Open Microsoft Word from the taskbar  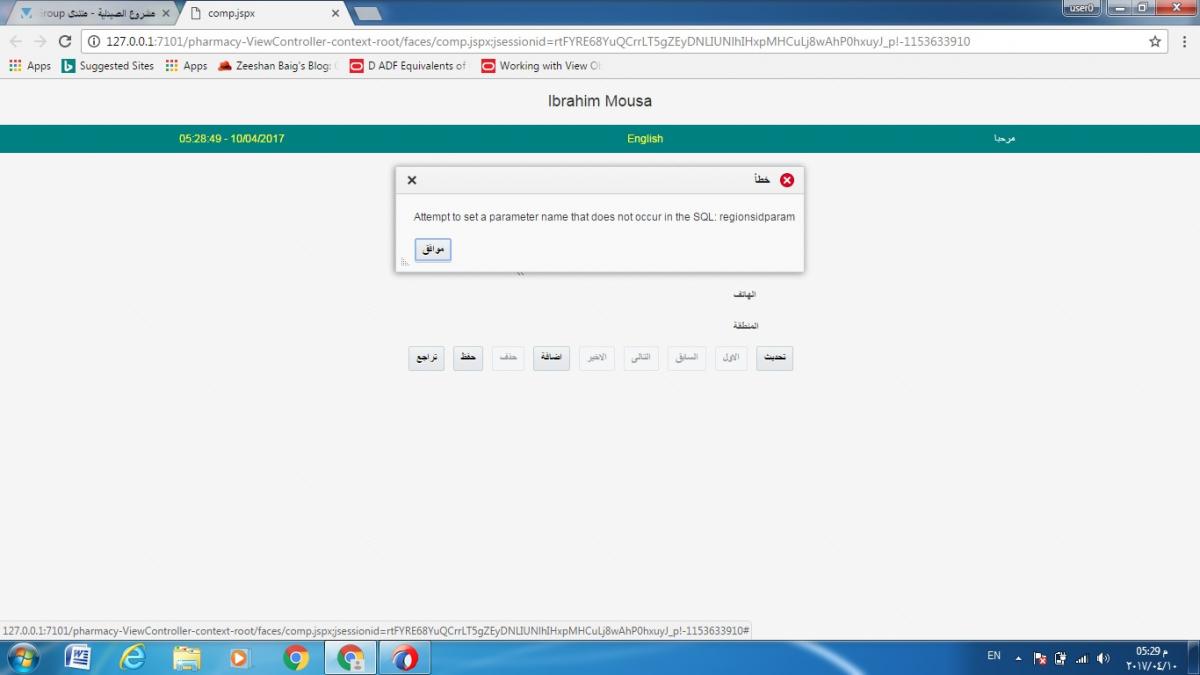78,657
